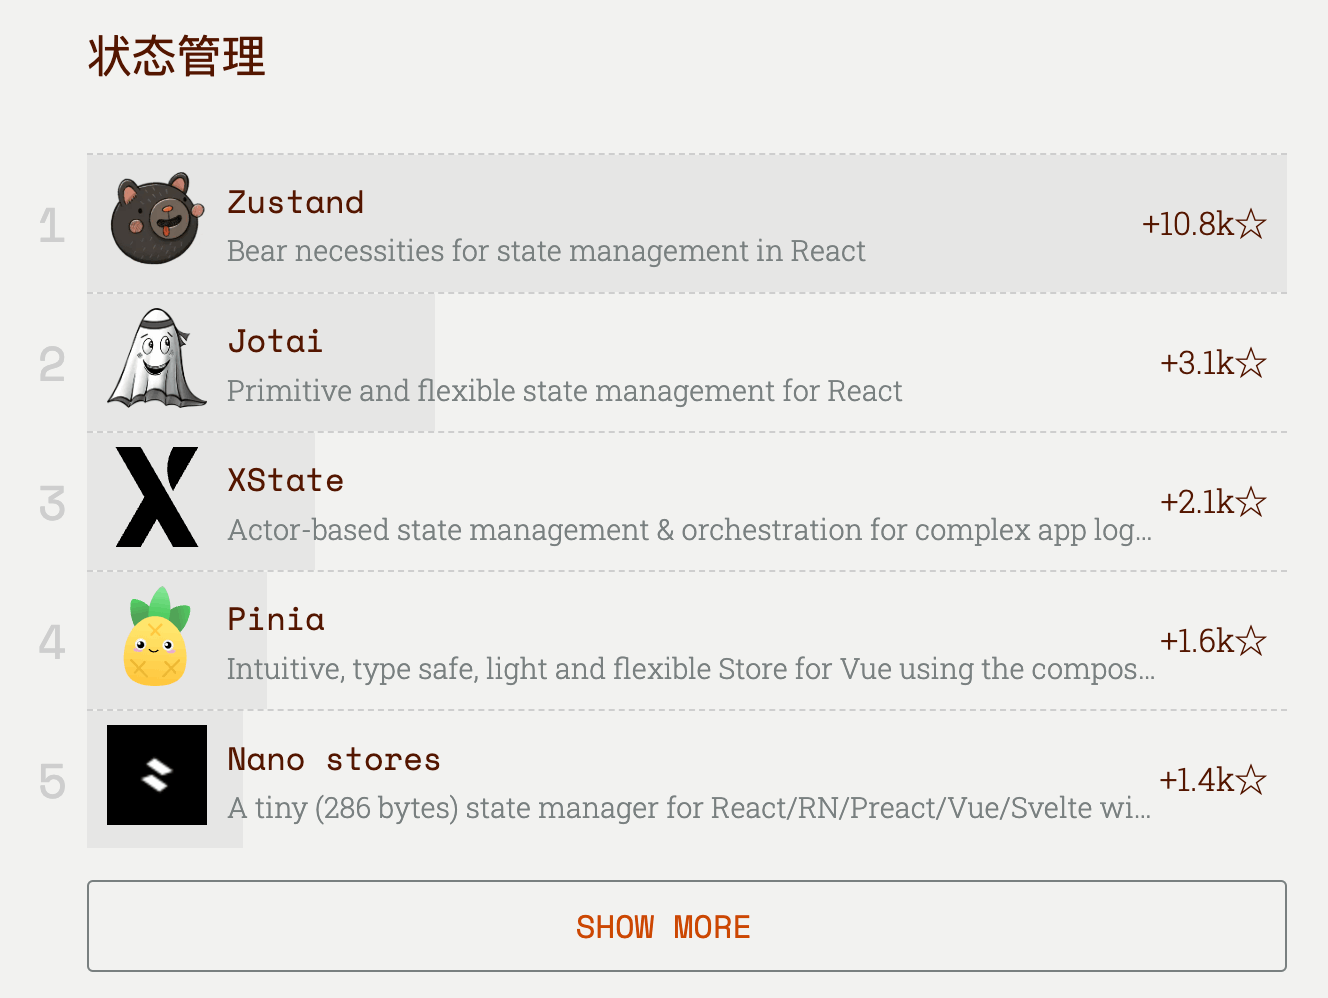Click XState's Actor-based state management description

coord(688,530)
